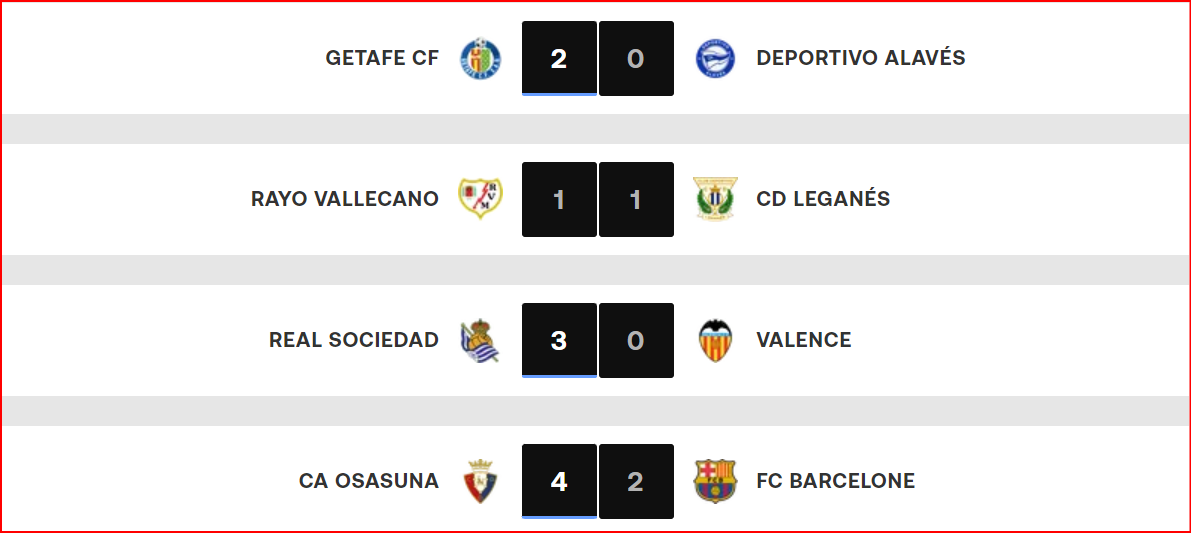Open the Valence team name
The height and width of the screenshot is (533, 1191).
[804, 340]
